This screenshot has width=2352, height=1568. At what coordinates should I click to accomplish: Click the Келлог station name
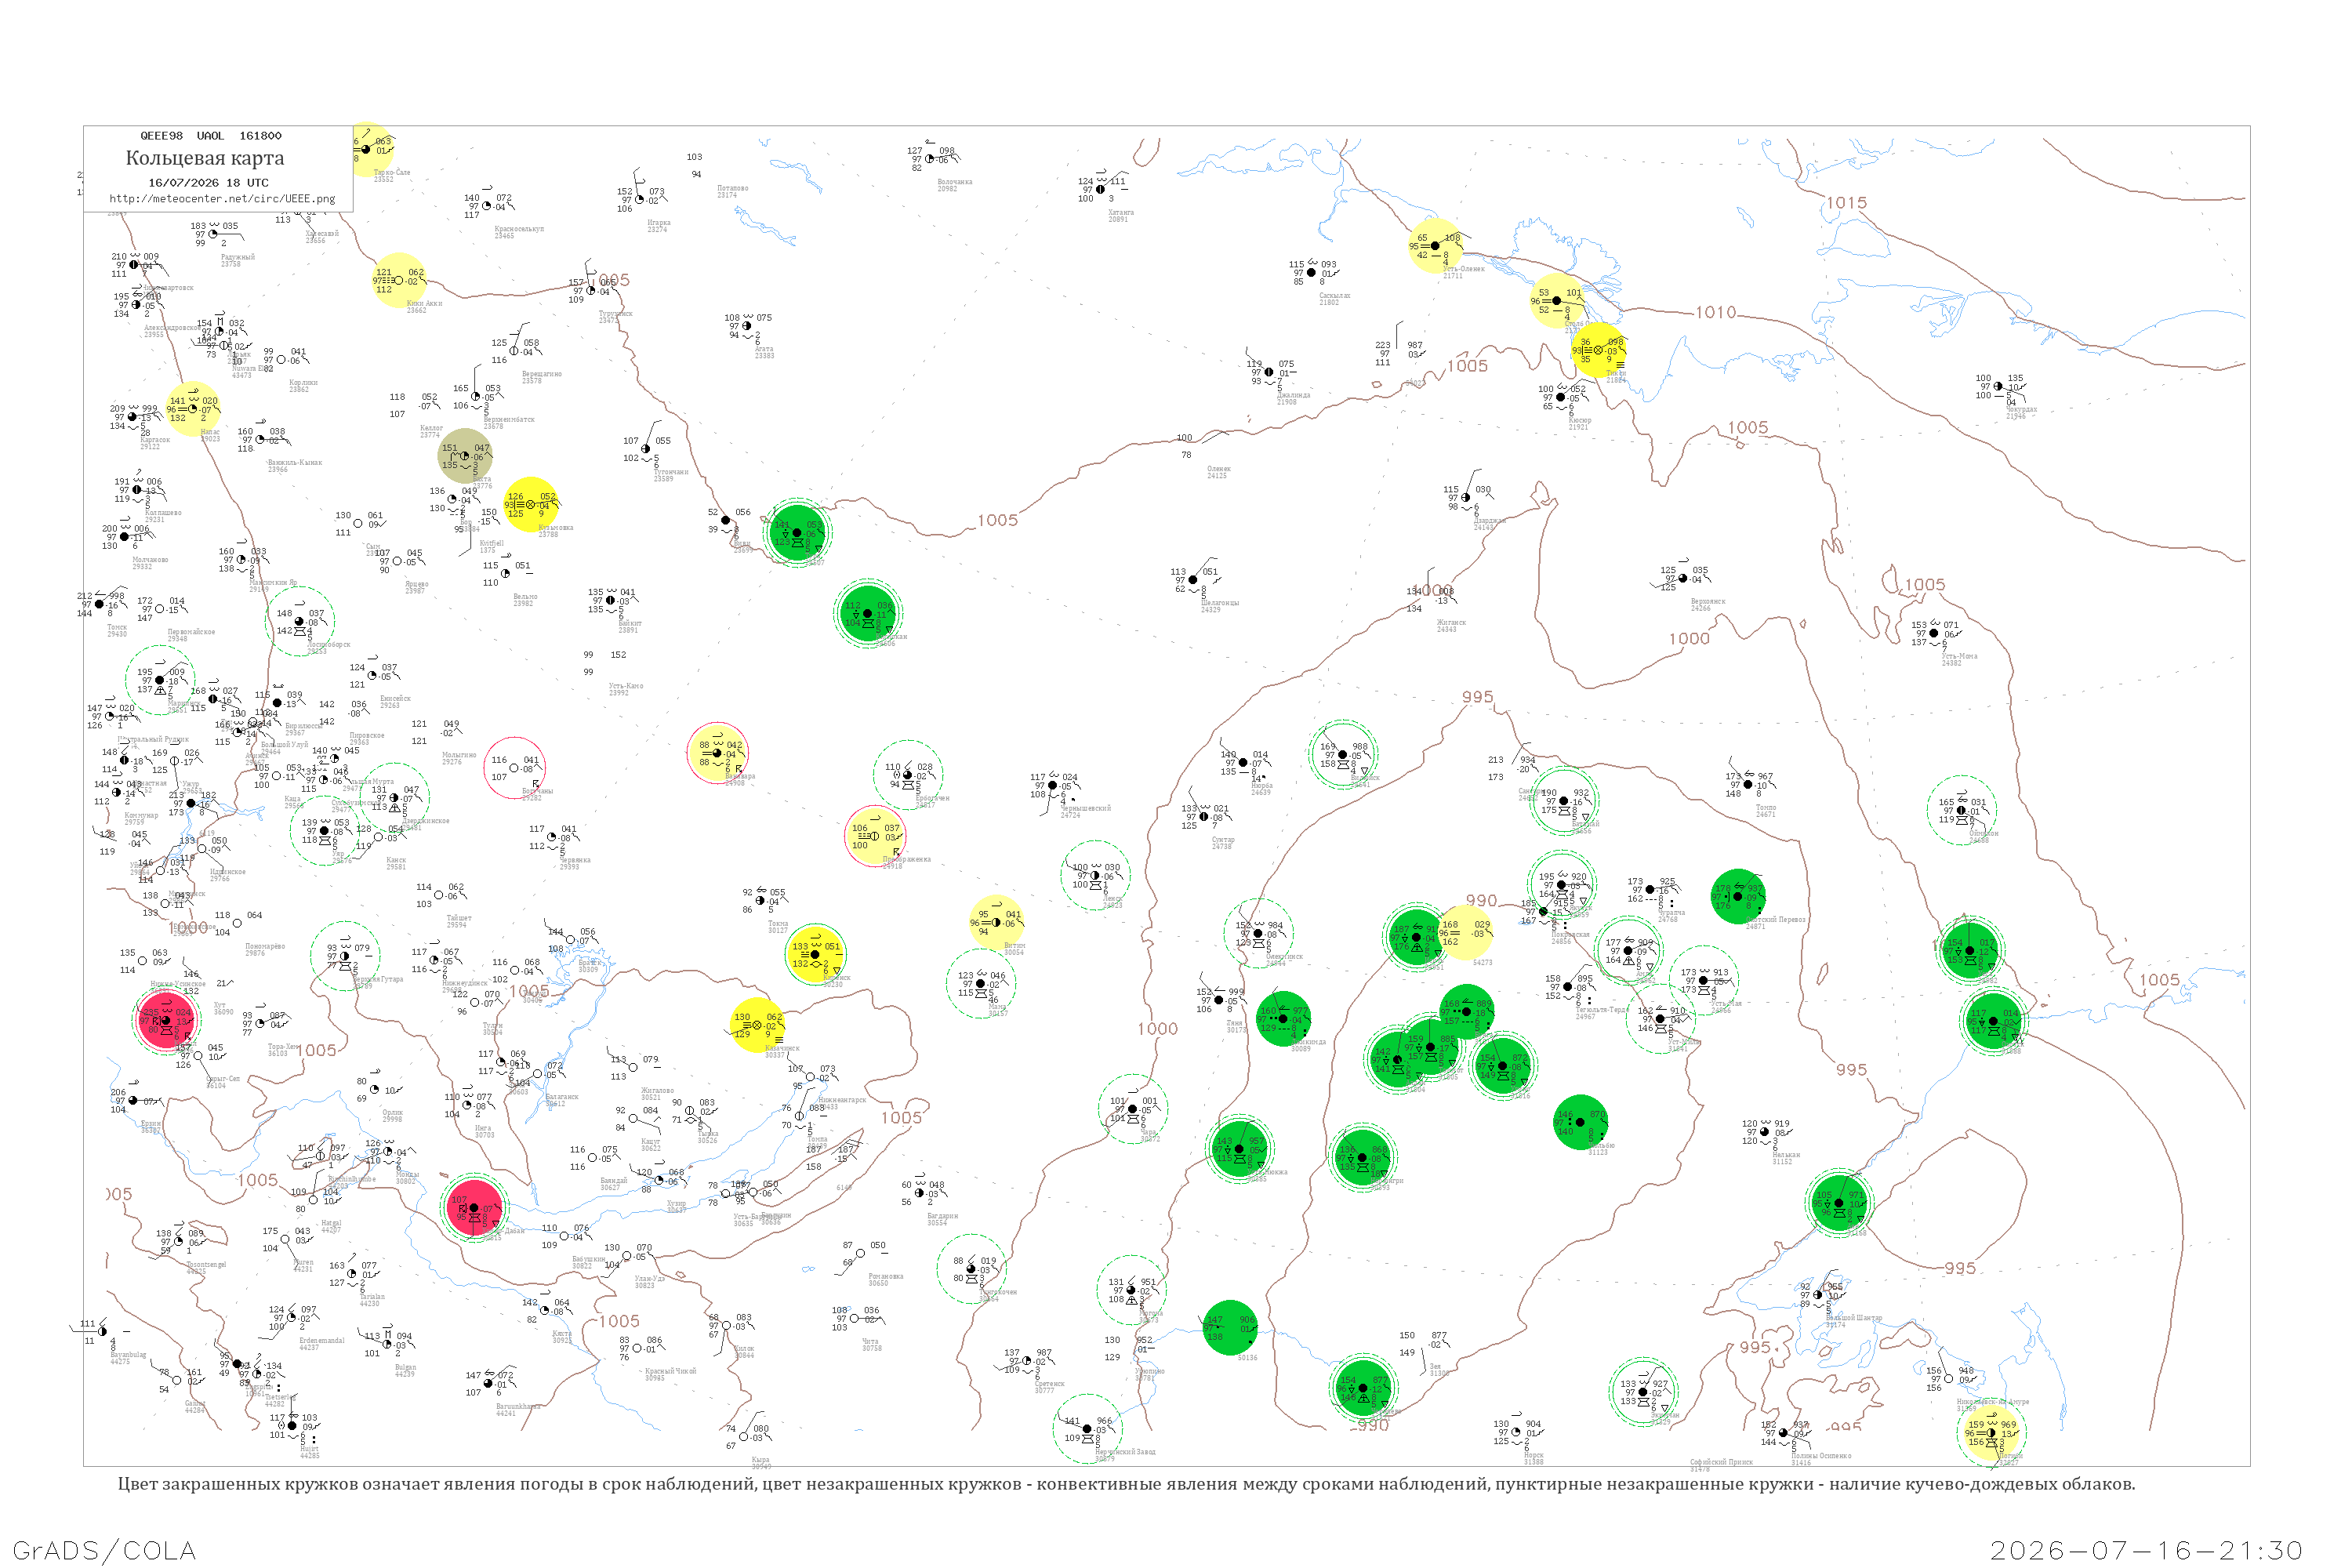pyautogui.click(x=431, y=428)
